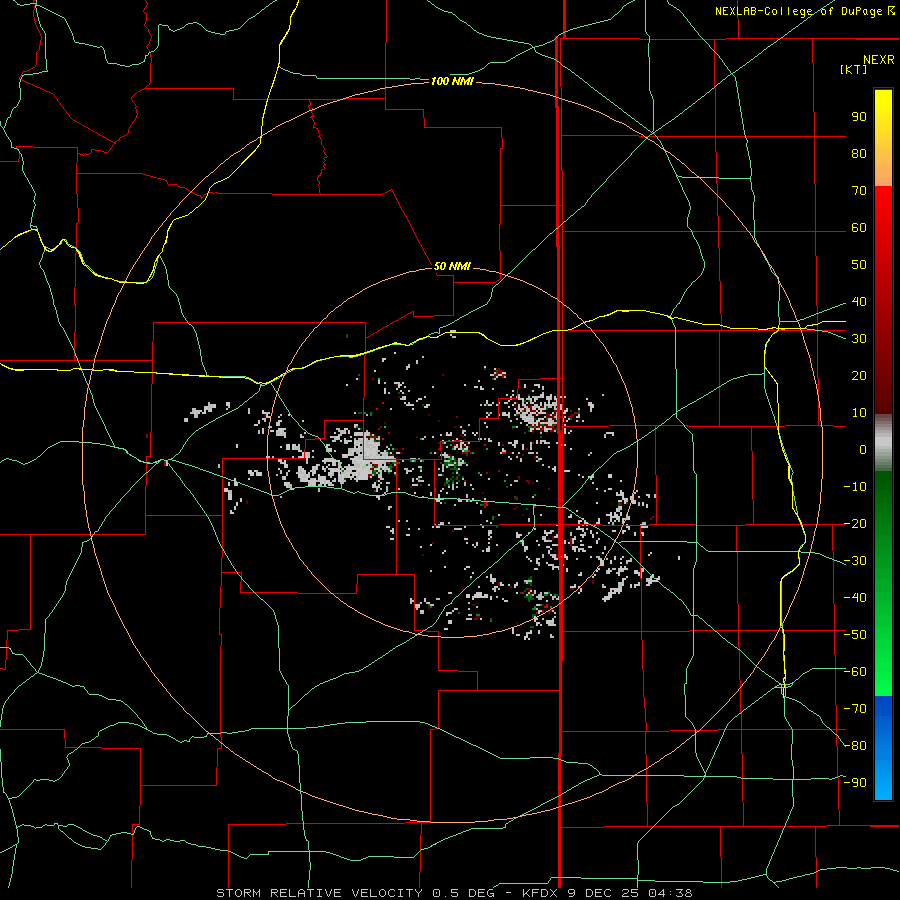Click the [KT] units label
The width and height of the screenshot is (900, 900).
point(853,69)
